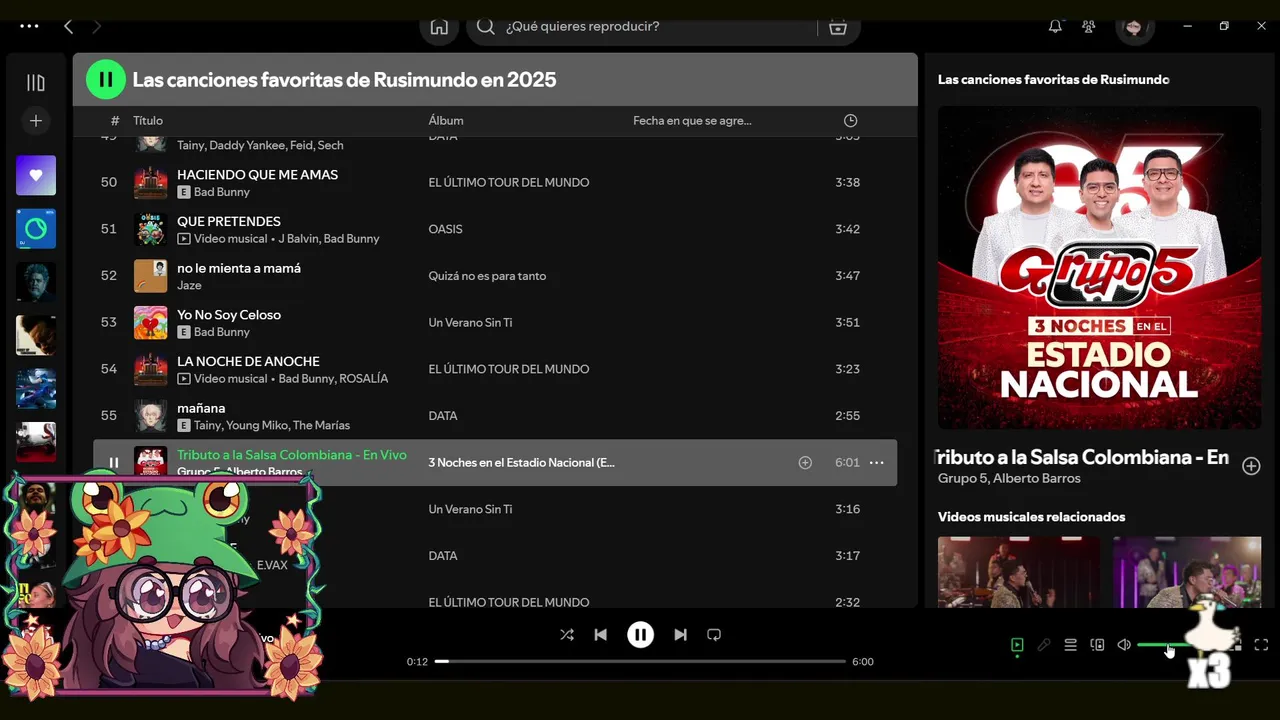Open the Home page icon
This screenshot has height=720, width=1280.
439,27
